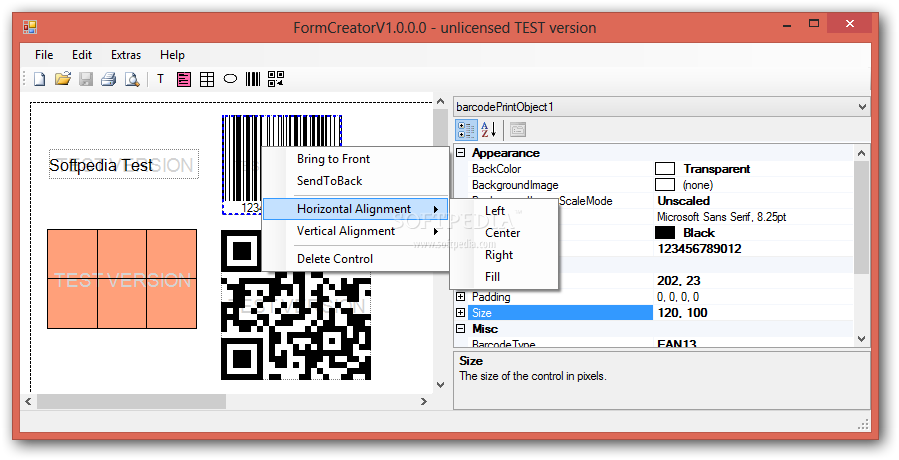Click canvas horizontal scrollbar right arrow

click(x=424, y=401)
